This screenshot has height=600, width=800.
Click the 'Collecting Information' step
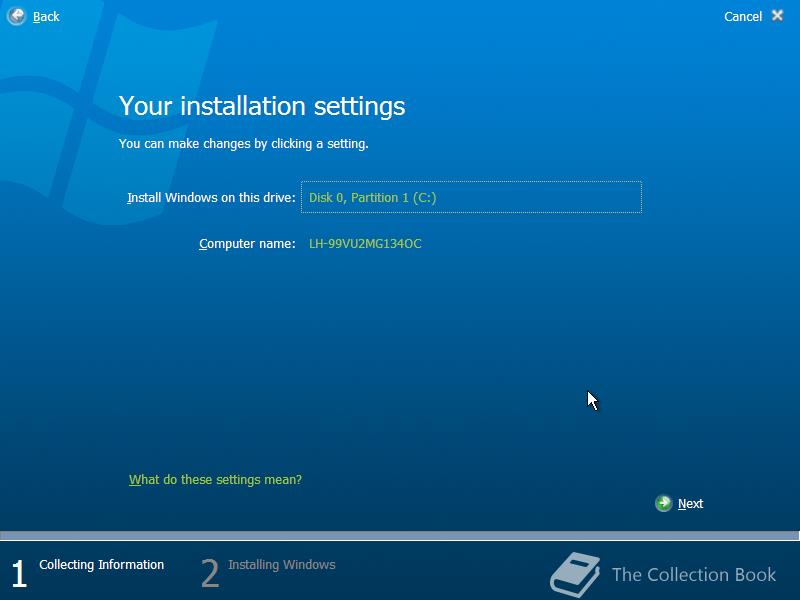coord(102,565)
